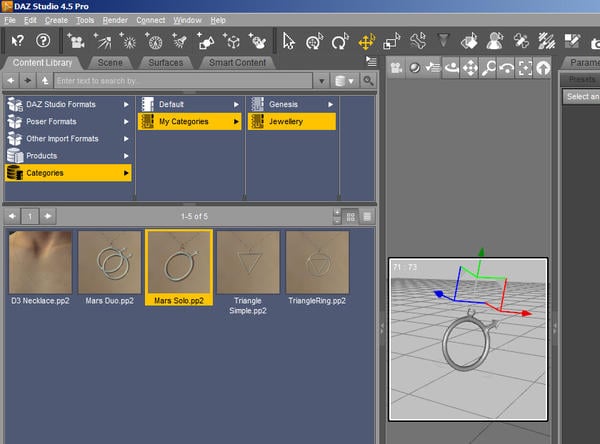
Task: Expand the Products arrow
Action: tap(126, 156)
